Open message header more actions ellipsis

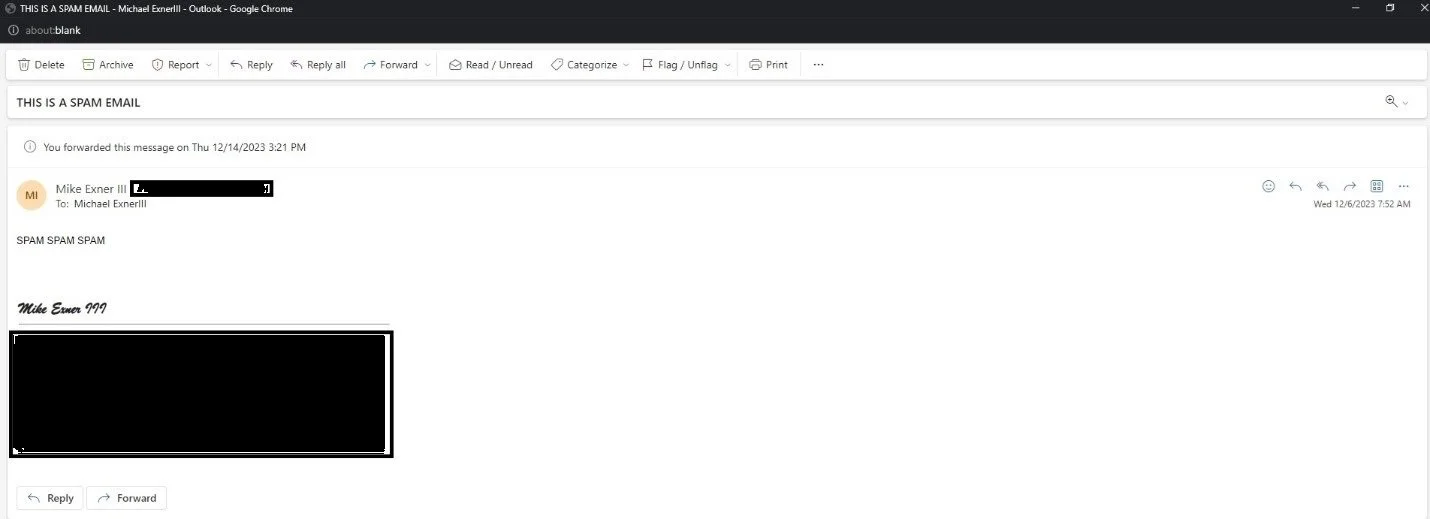[1403, 186]
